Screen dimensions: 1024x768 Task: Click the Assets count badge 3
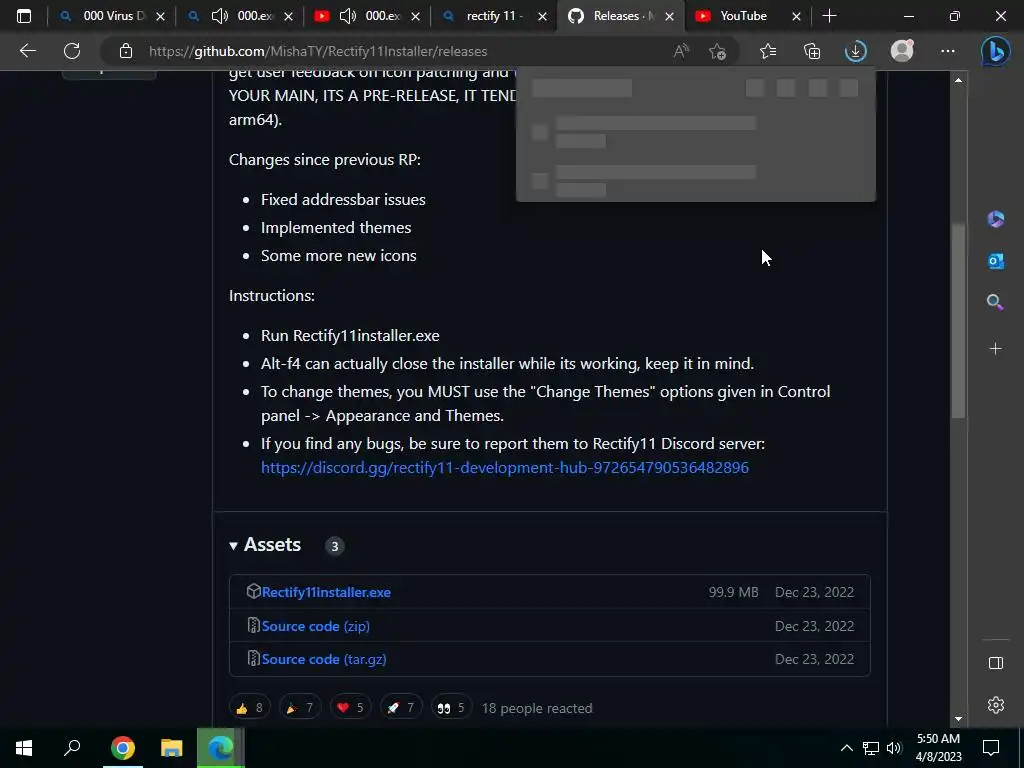pos(334,546)
